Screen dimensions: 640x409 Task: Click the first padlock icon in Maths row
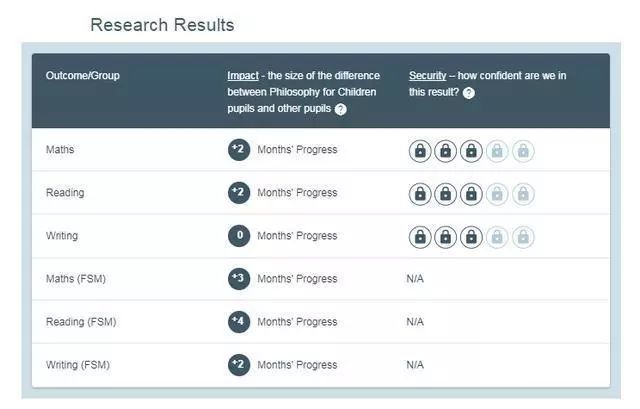(420, 151)
